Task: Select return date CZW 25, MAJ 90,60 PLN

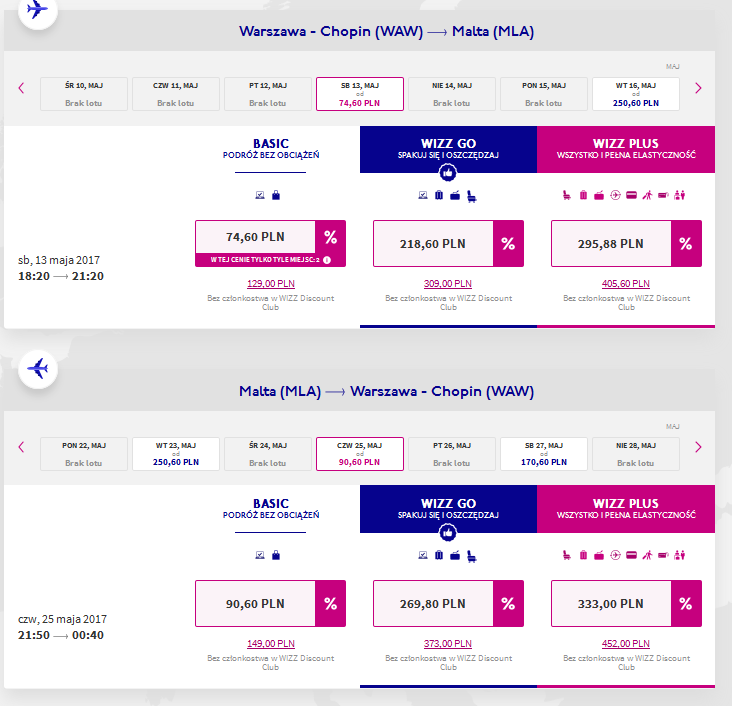Action: (359, 454)
